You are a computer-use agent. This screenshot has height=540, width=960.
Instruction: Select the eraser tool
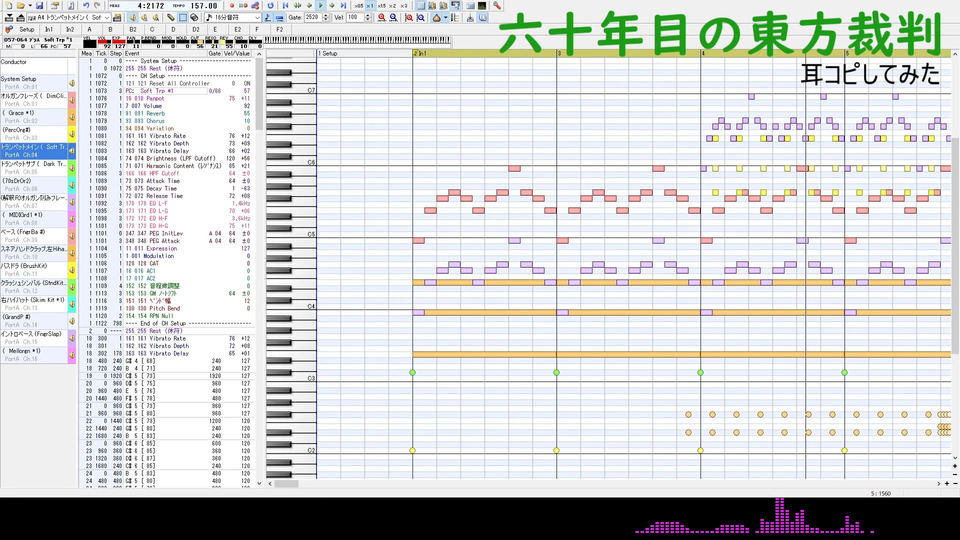tap(194, 18)
